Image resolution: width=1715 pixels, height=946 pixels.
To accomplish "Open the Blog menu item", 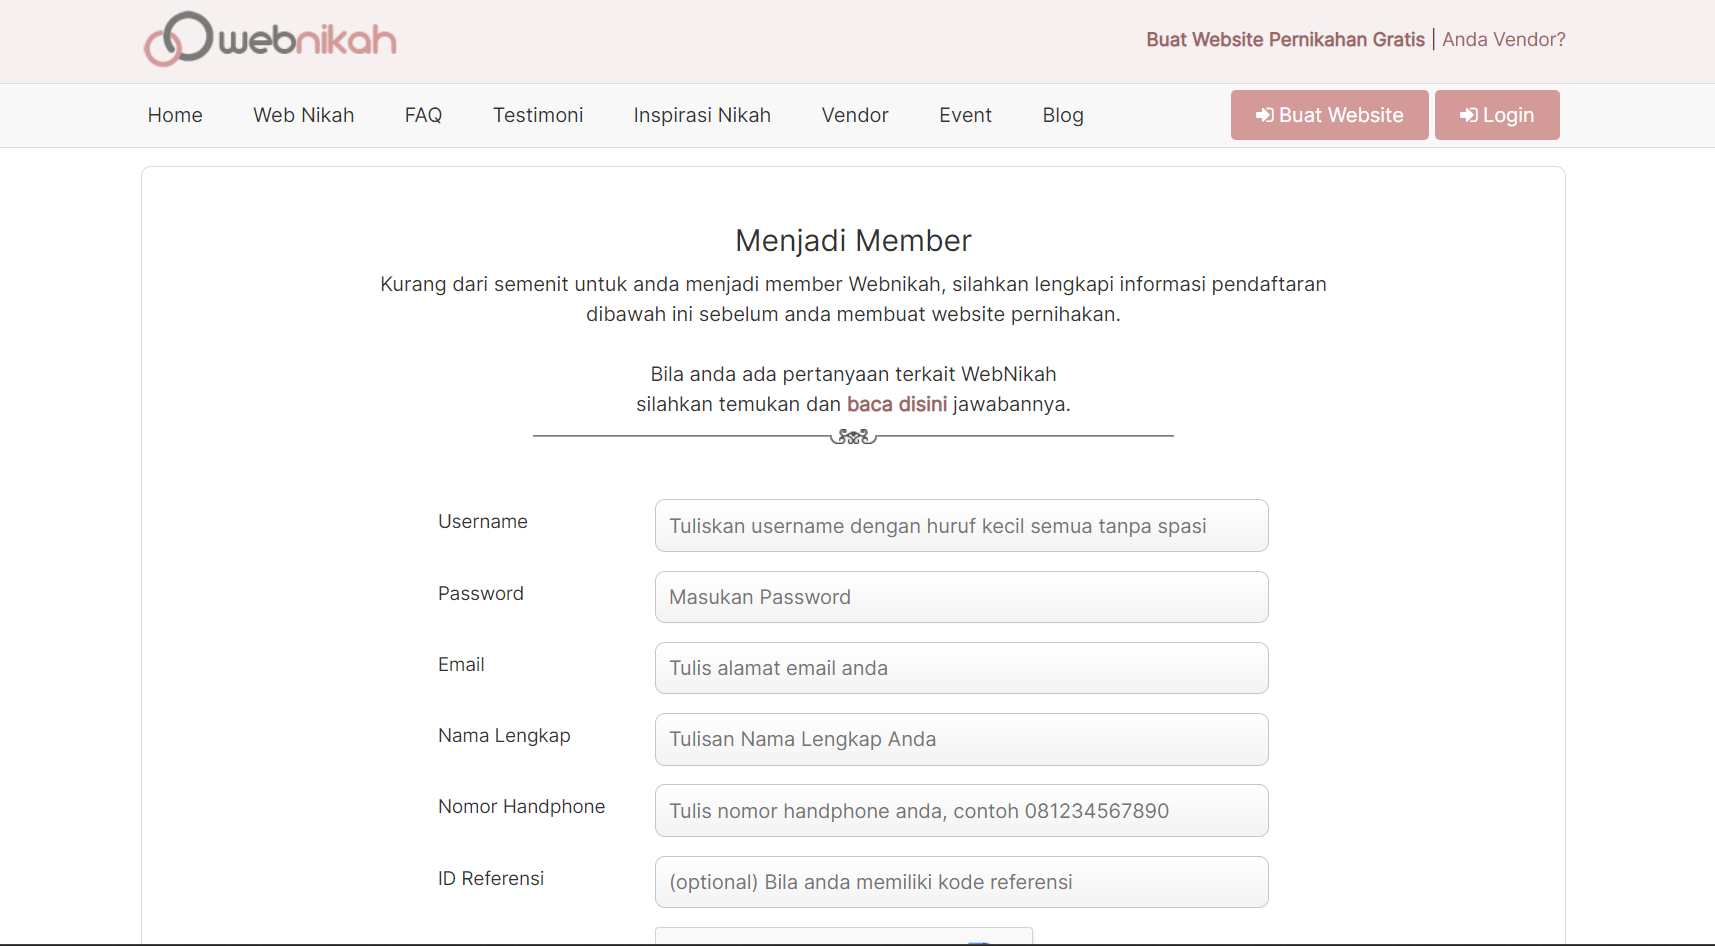I will point(1062,115).
